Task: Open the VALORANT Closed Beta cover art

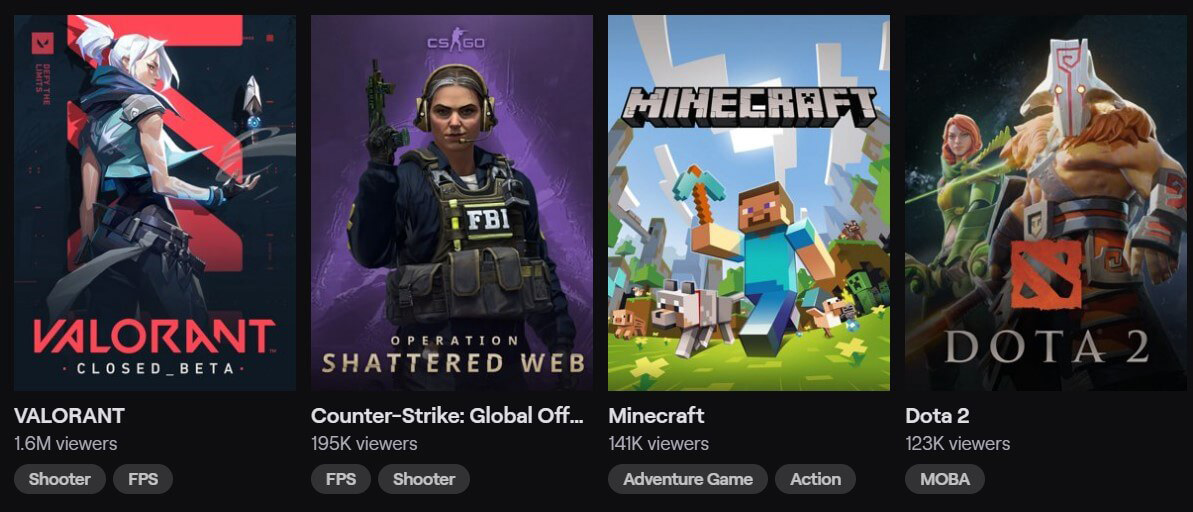Action: coord(154,202)
